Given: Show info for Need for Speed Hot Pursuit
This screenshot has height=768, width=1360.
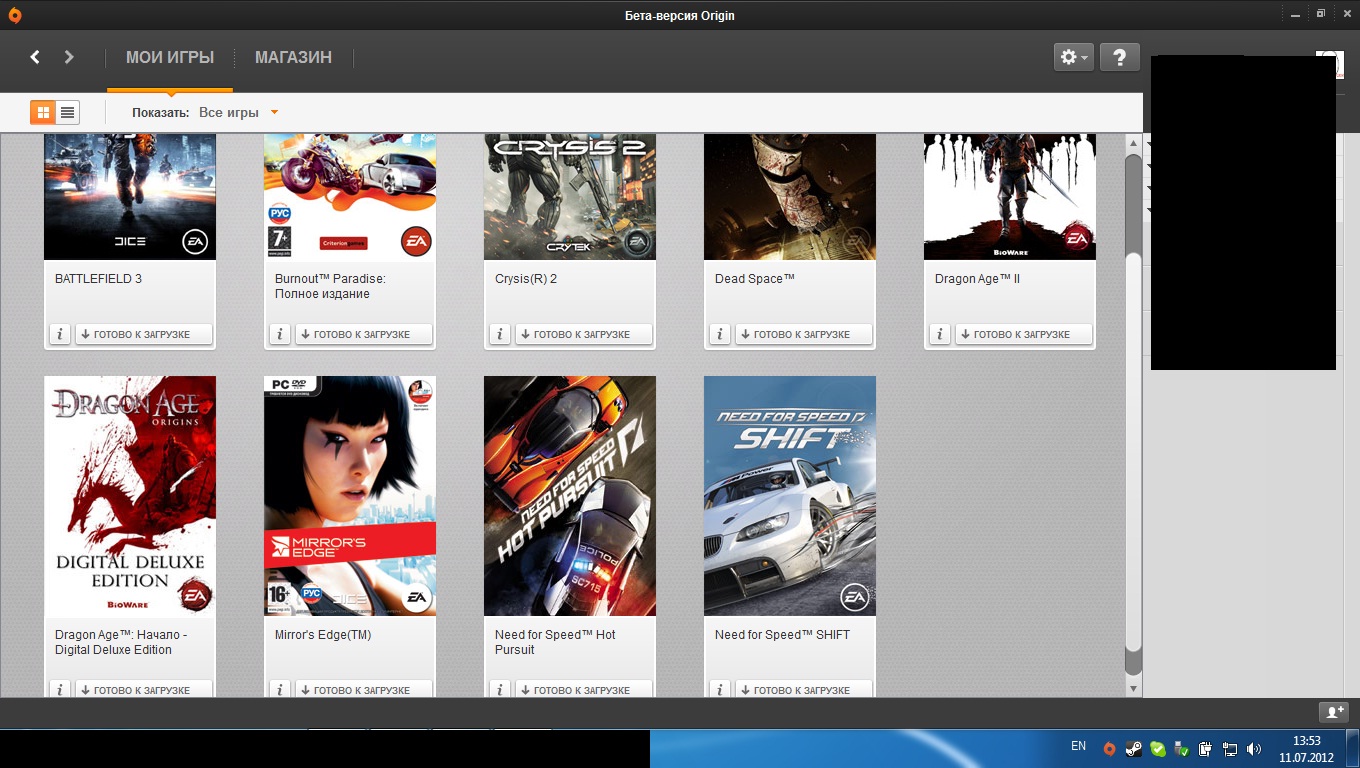Looking at the screenshot, I should (499, 689).
